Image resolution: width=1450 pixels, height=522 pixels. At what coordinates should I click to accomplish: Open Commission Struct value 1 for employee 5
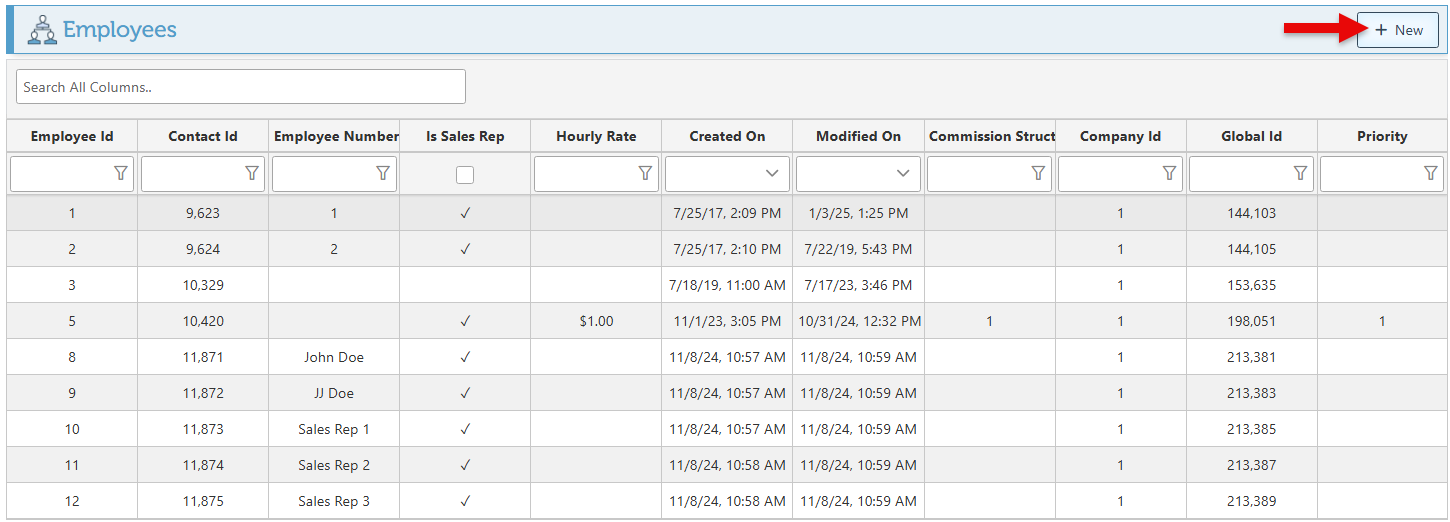[989, 321]
